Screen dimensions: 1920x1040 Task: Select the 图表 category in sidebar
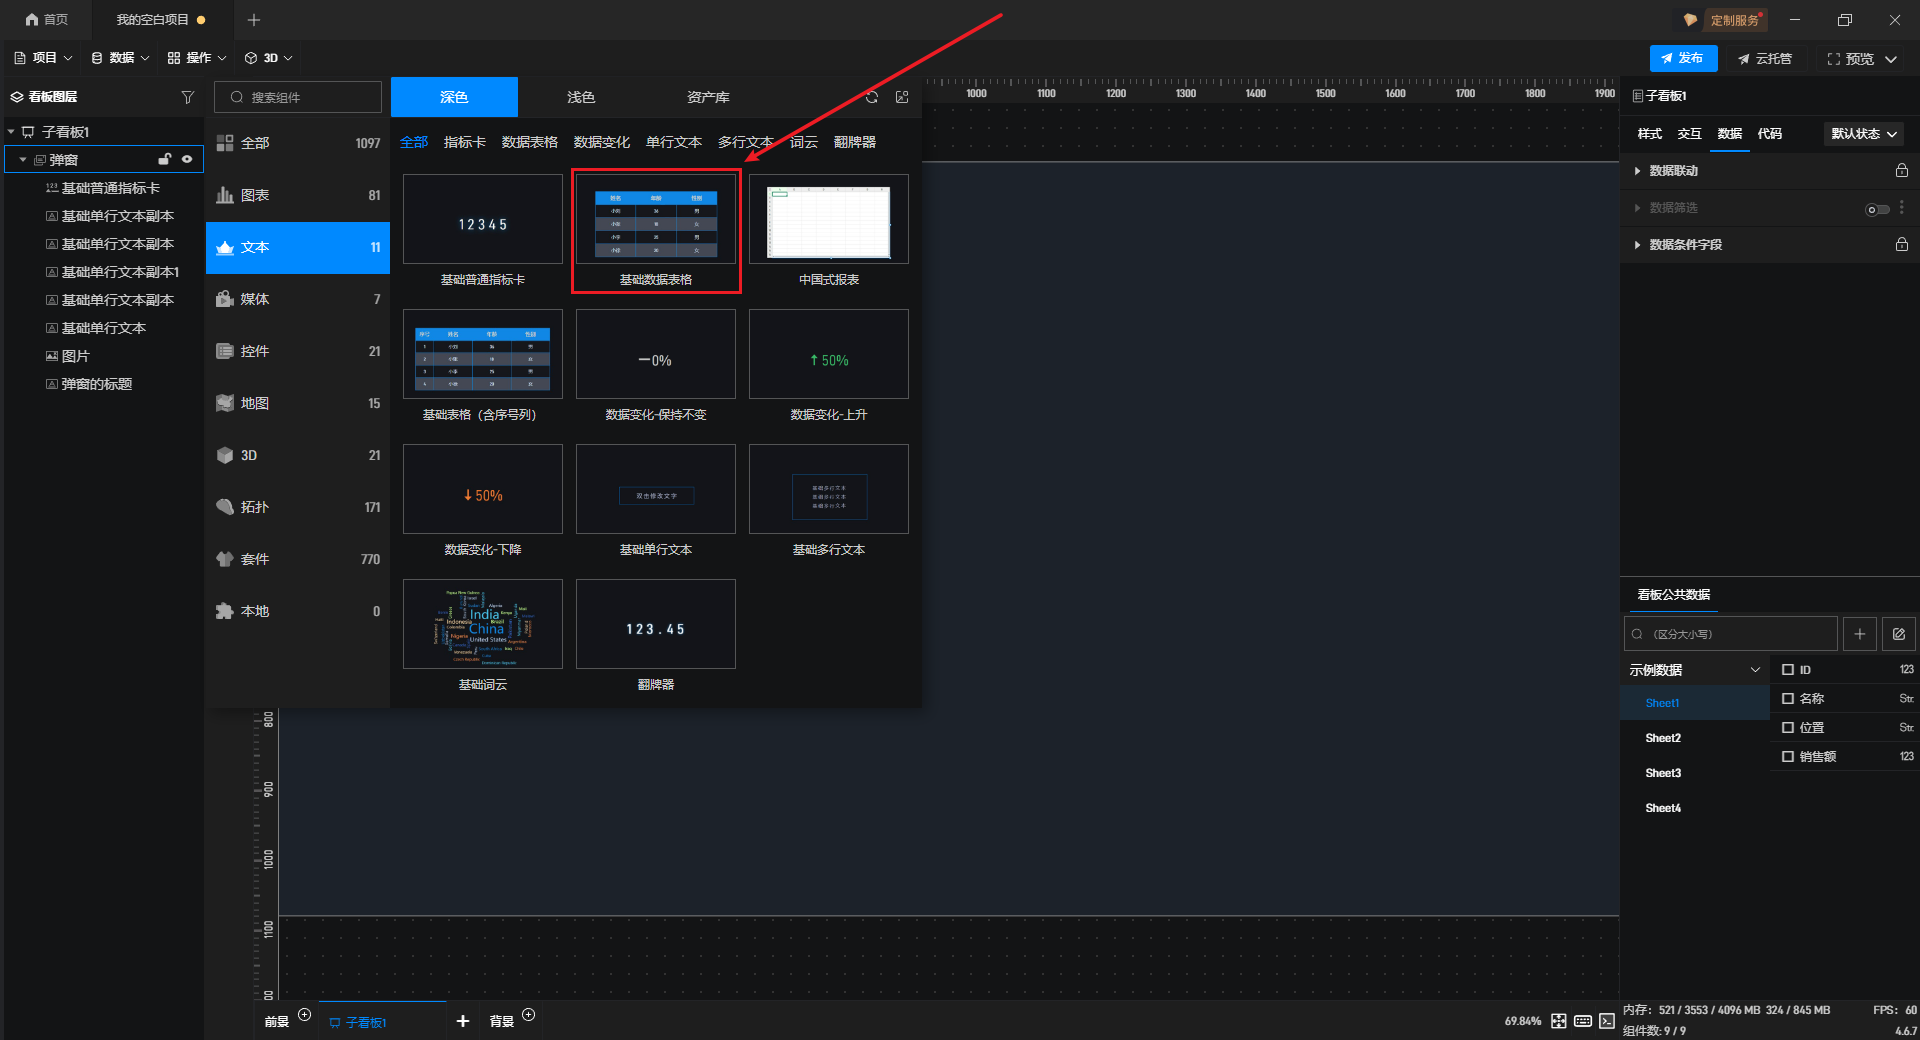coord(297,195)
